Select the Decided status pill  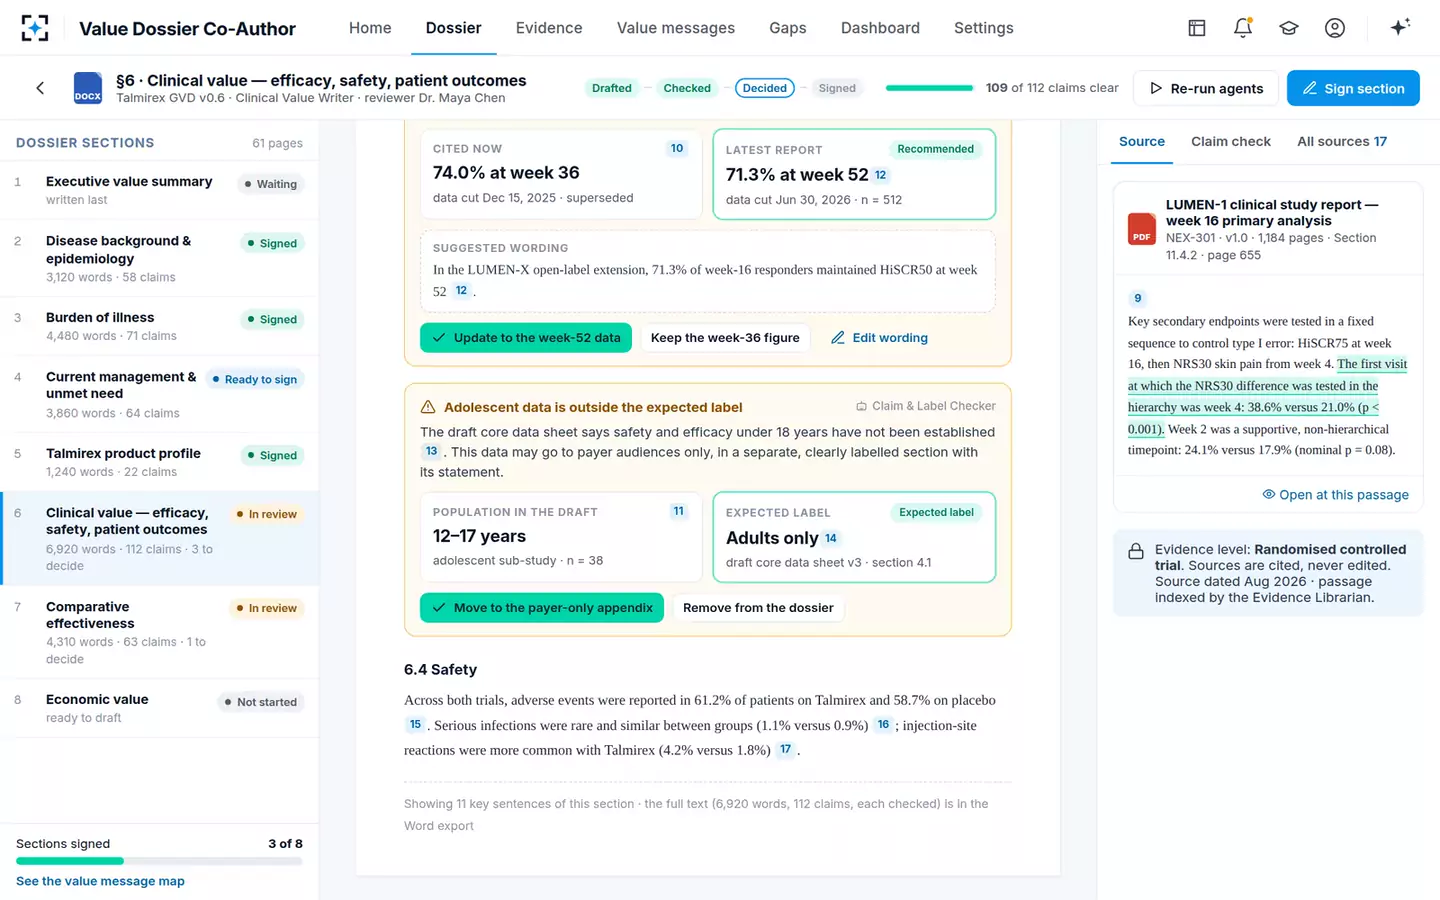(x=765, y=88)
